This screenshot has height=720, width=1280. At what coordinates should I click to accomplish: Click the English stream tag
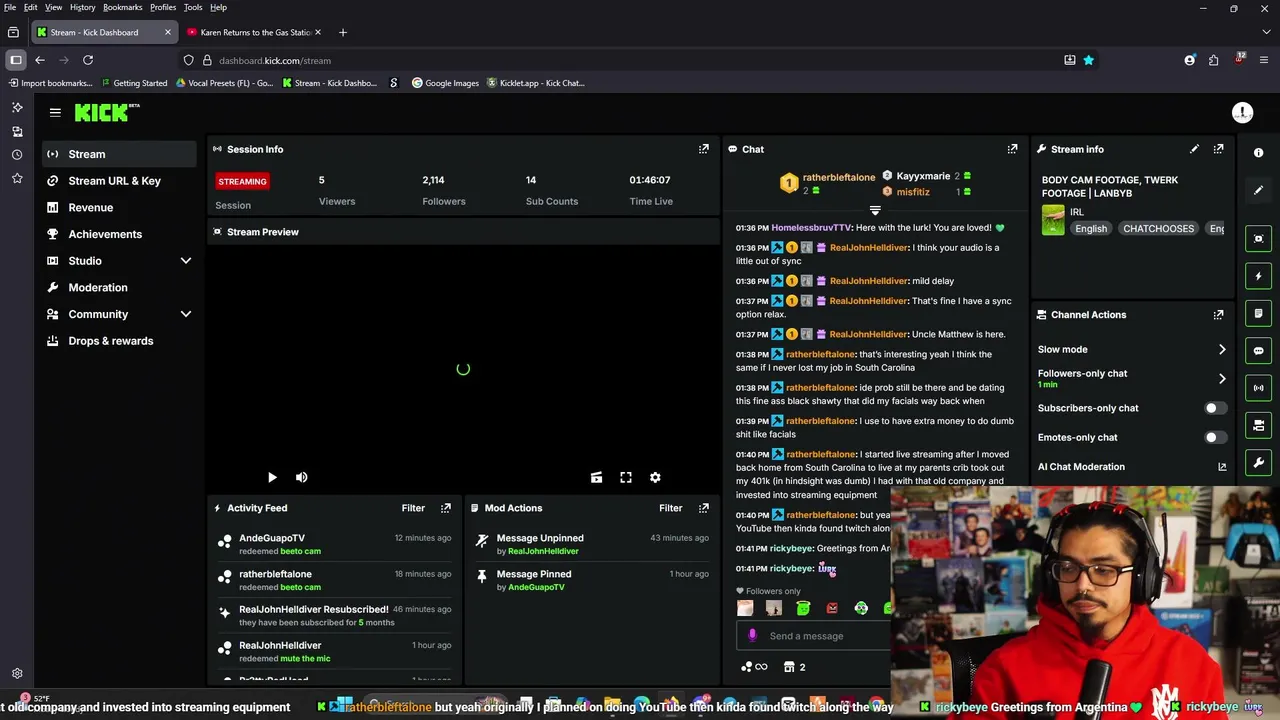pos(1091,229)
